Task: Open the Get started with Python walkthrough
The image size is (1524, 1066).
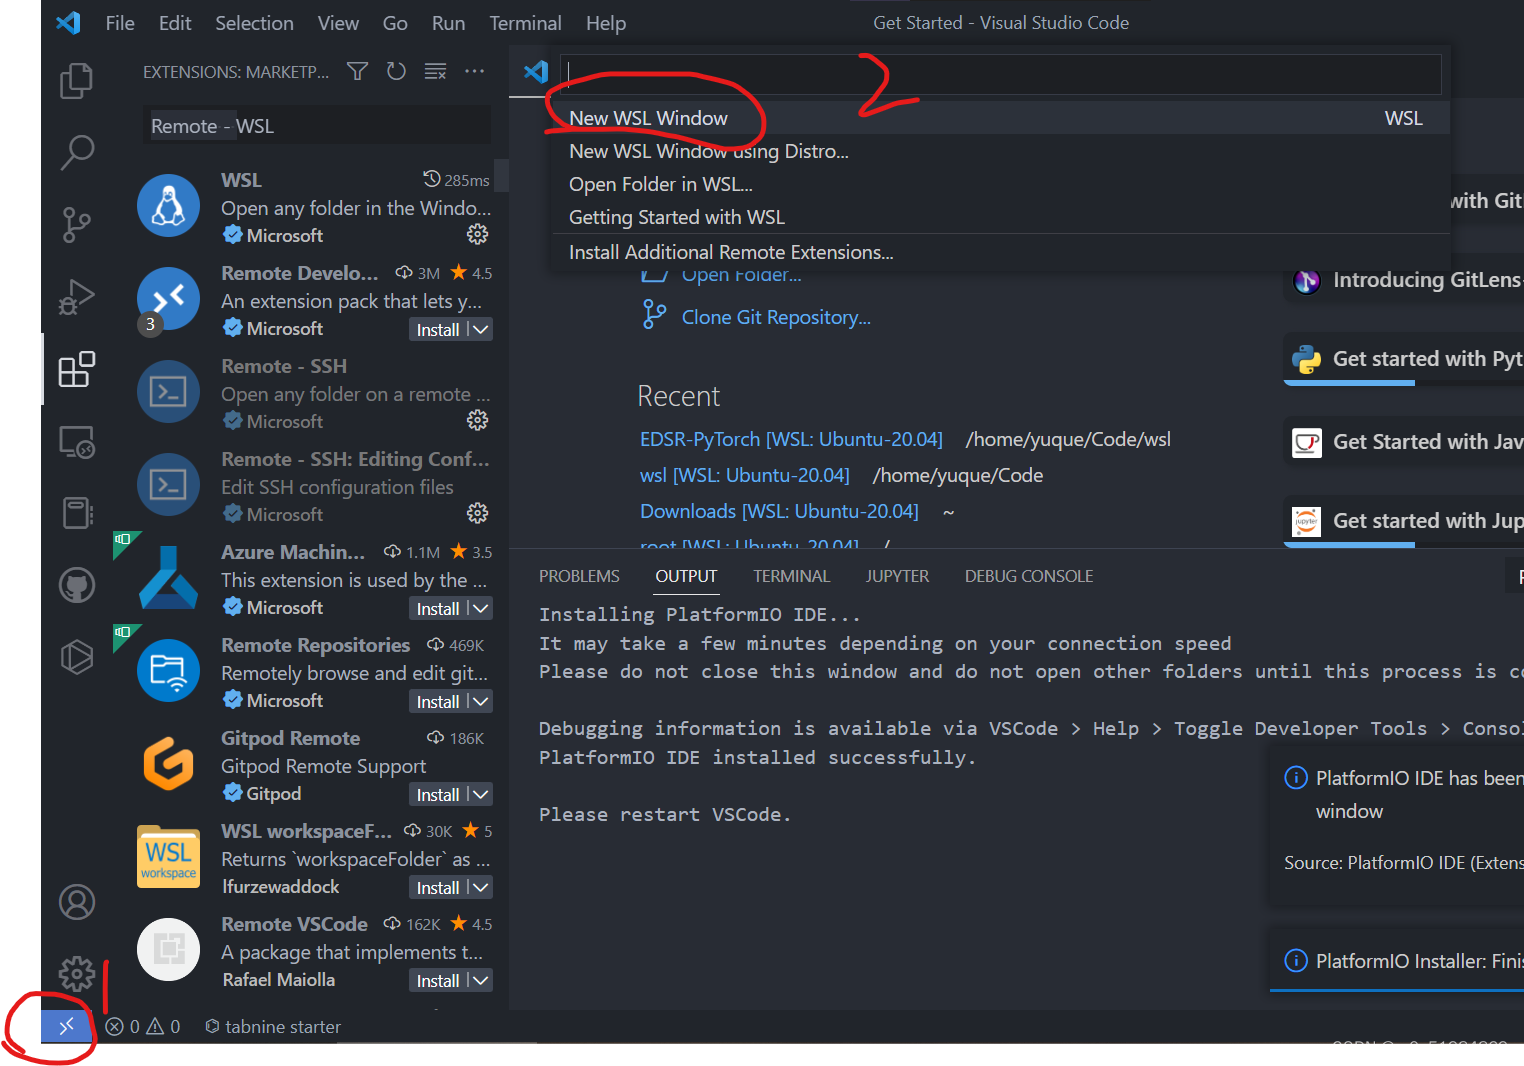Action: (x=1404, y=359)
